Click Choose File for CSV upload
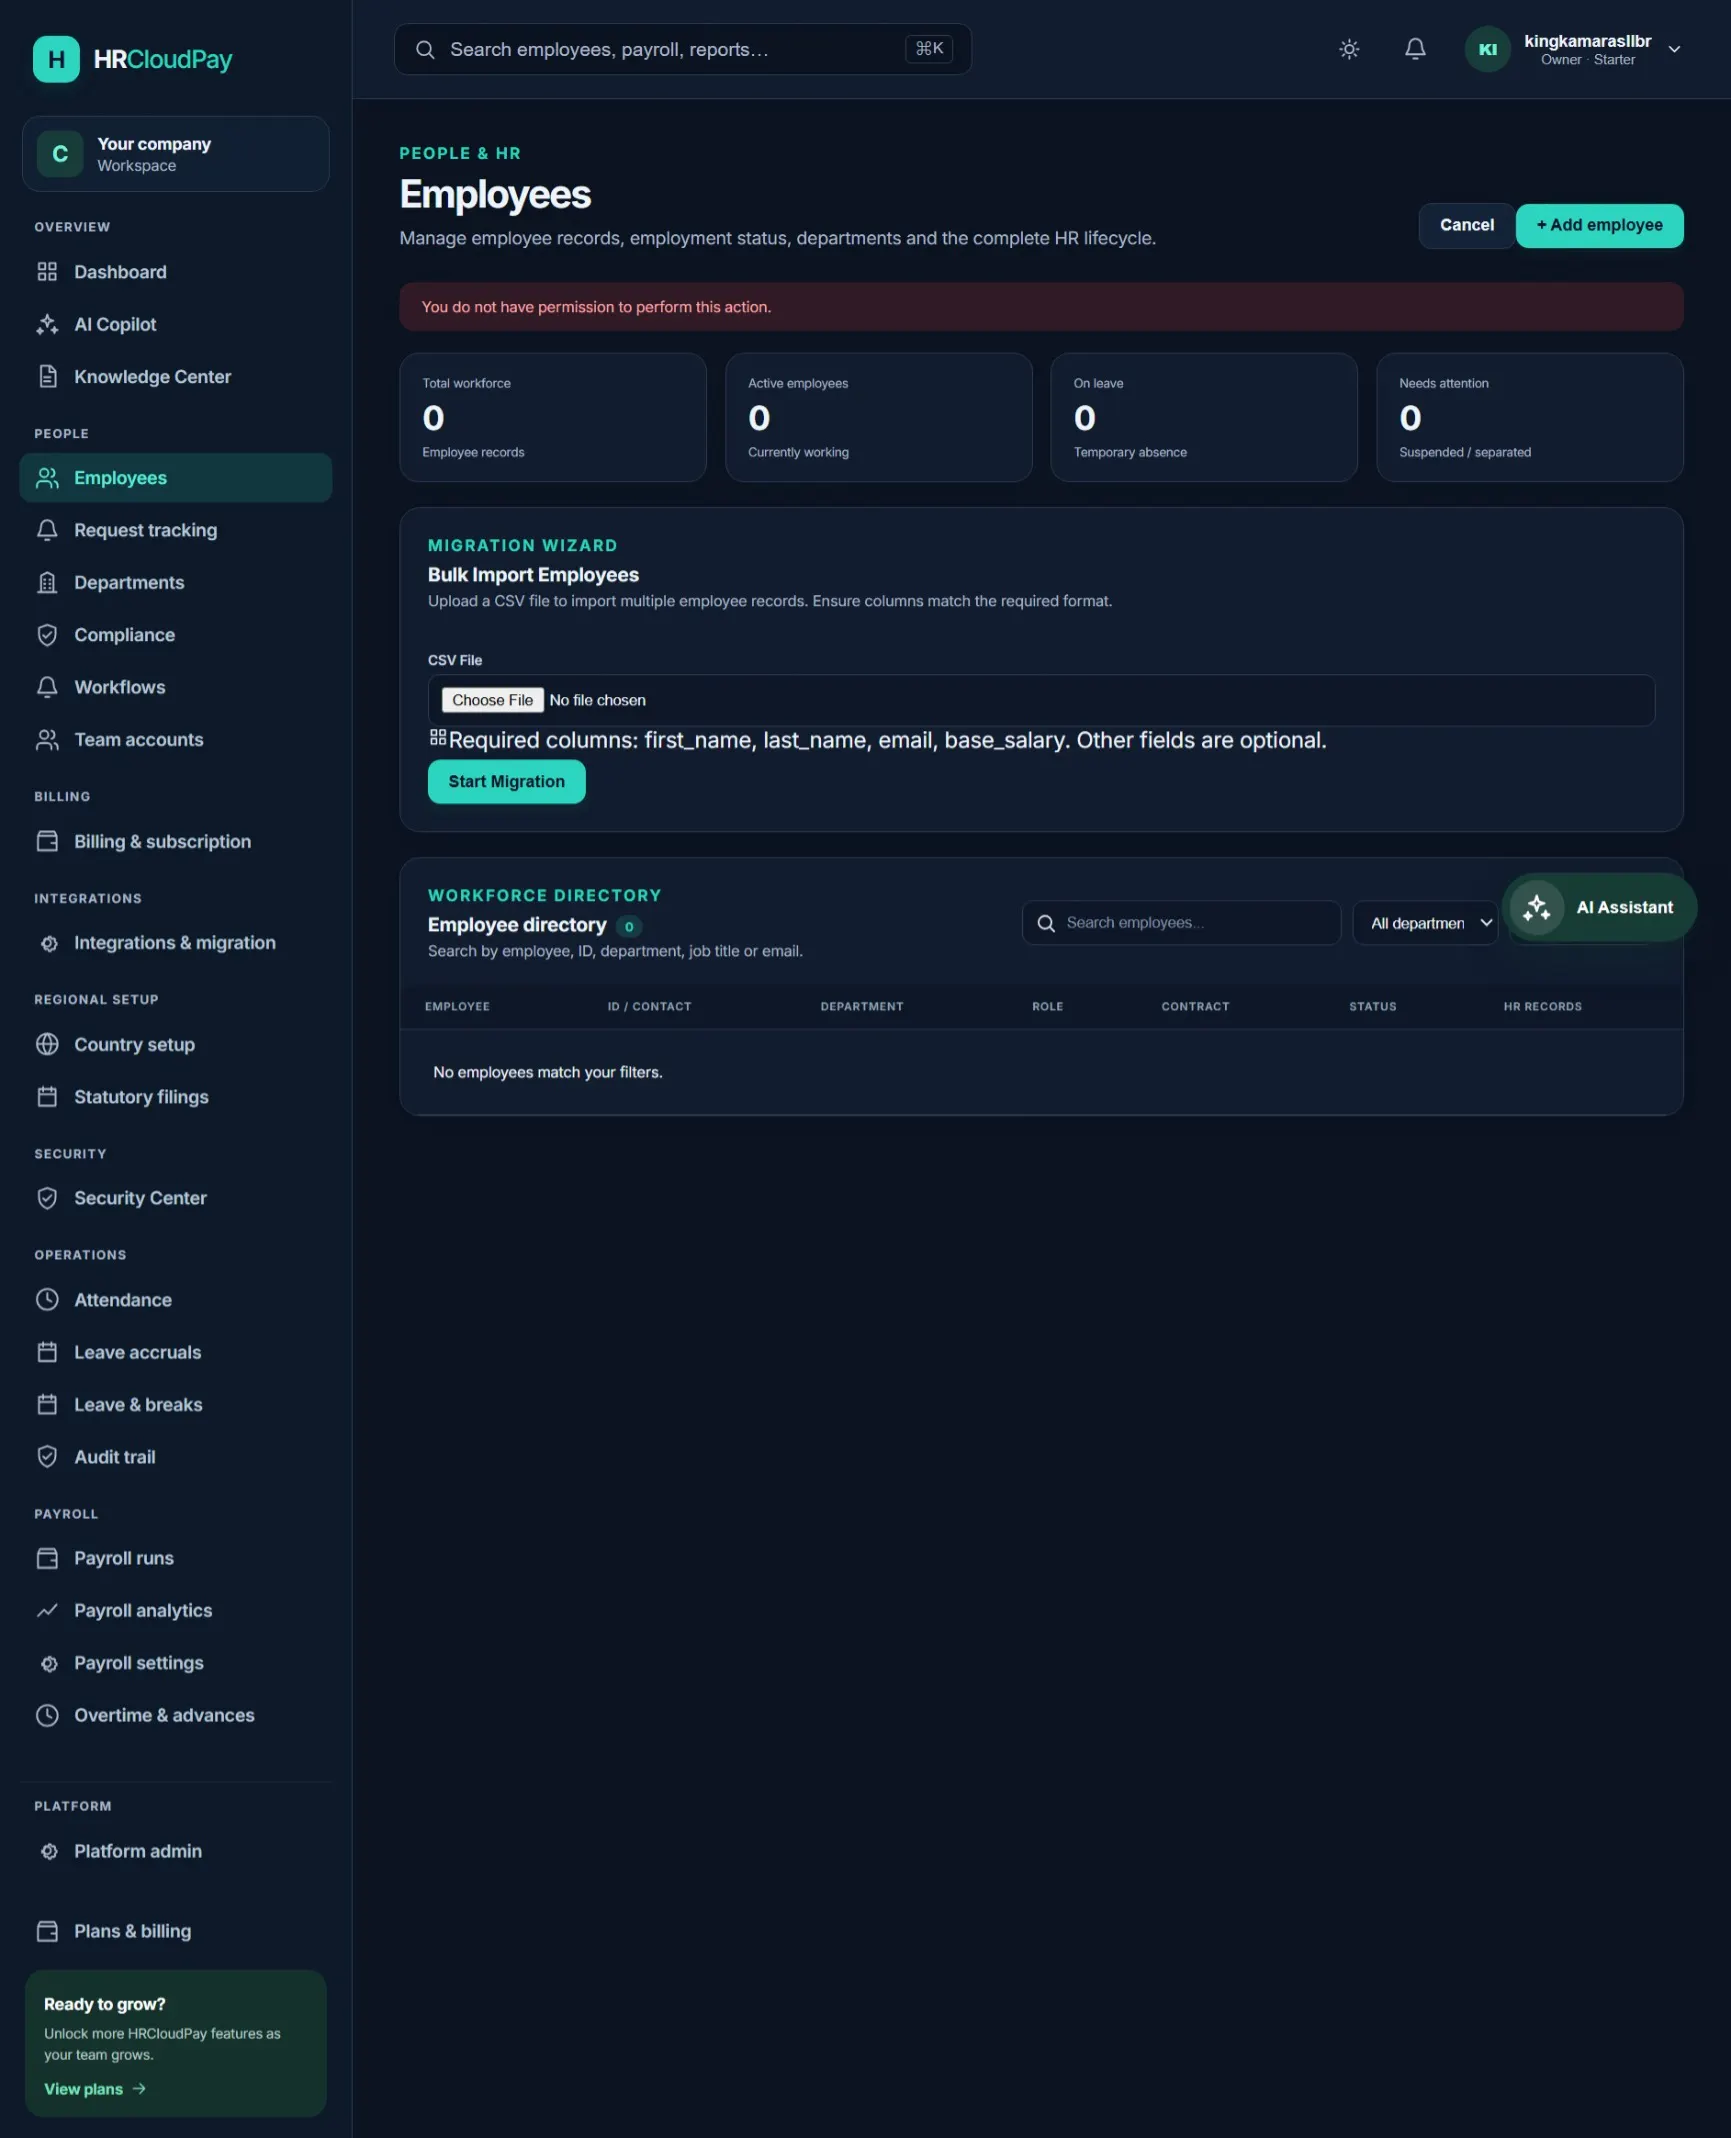The width and height of the screenshot is (1731, 2138). pos(492,700)
